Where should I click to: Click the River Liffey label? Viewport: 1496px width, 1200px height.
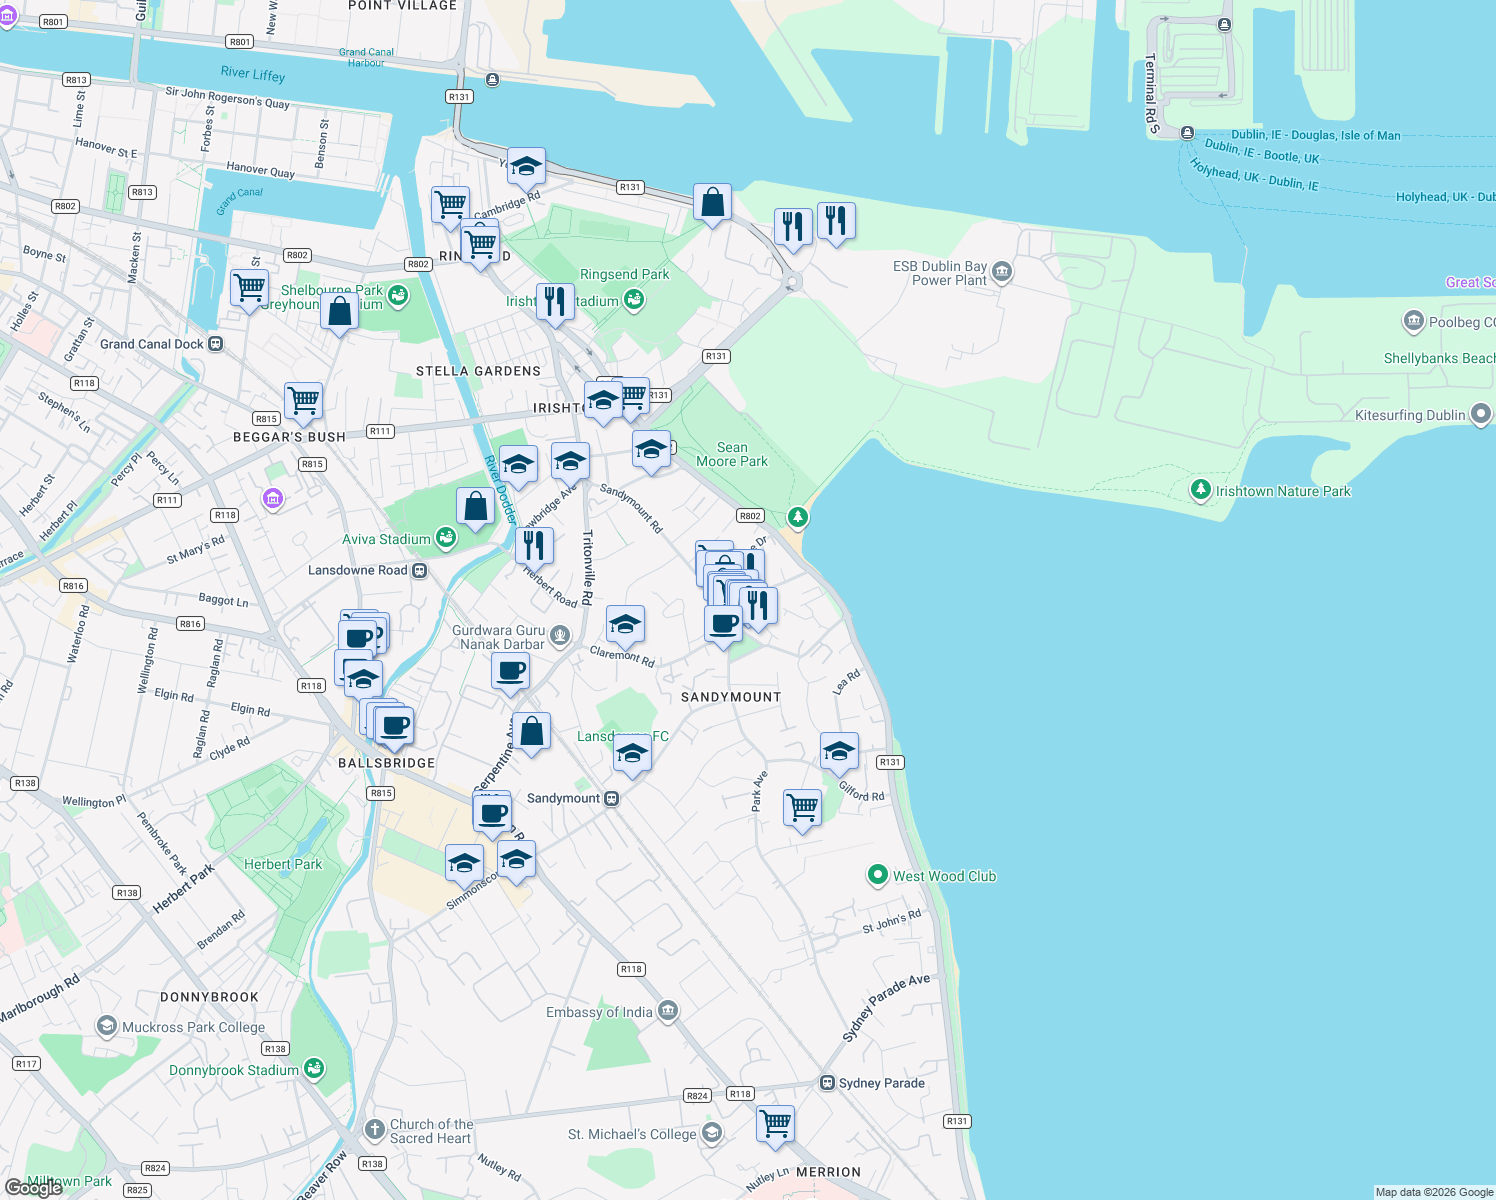[x=253, y=73]
